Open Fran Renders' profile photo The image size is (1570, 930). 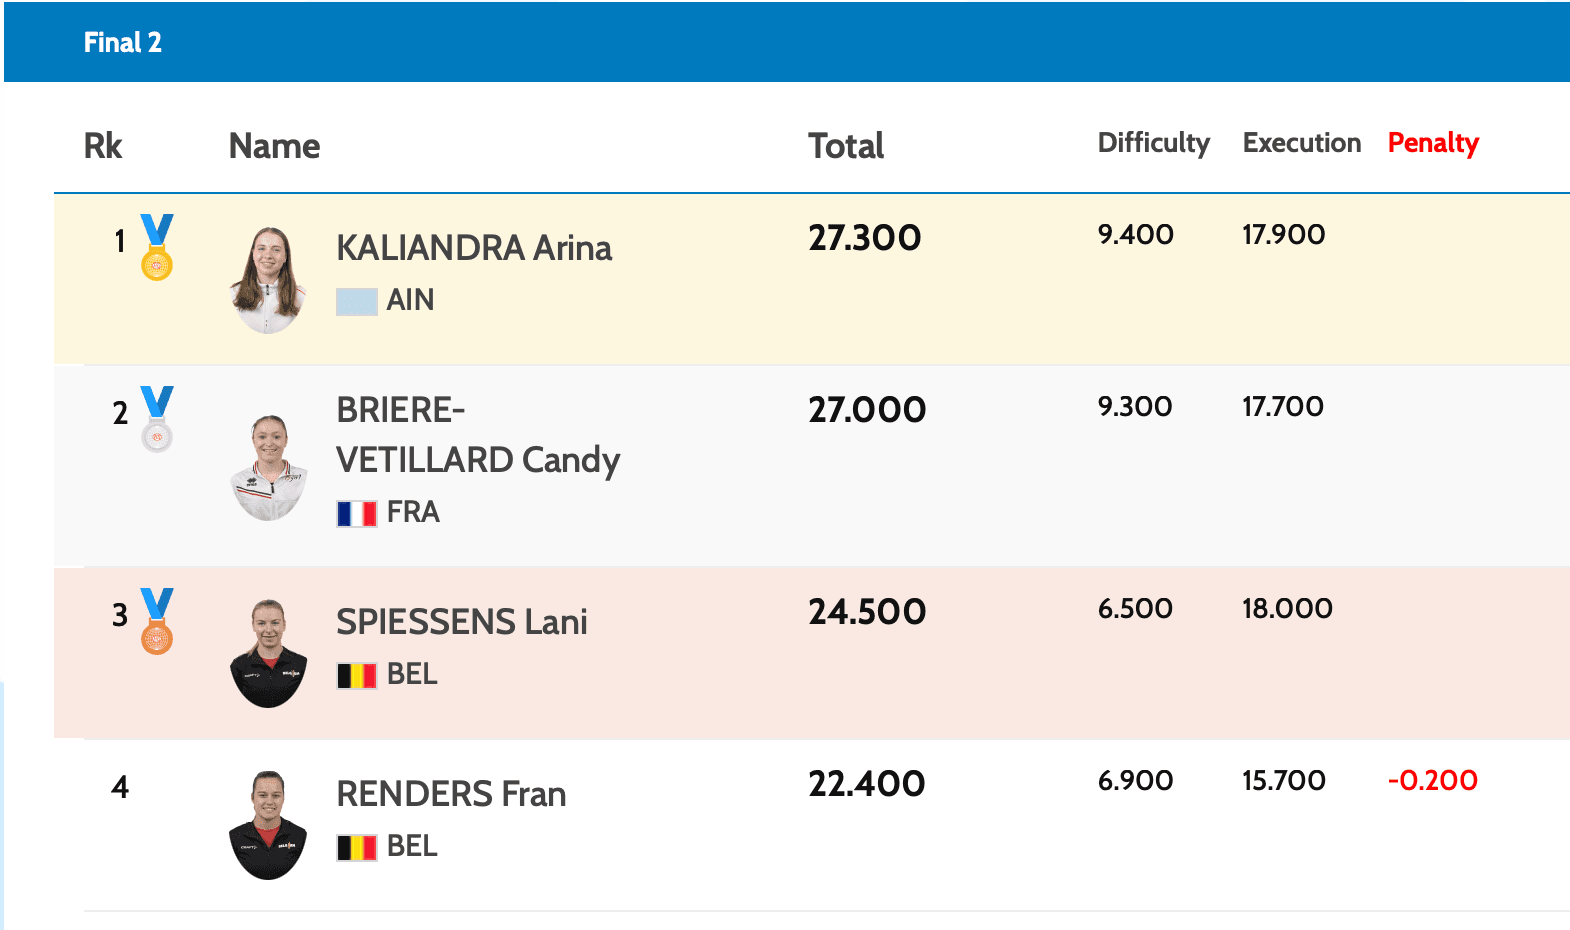coord(268,825)
